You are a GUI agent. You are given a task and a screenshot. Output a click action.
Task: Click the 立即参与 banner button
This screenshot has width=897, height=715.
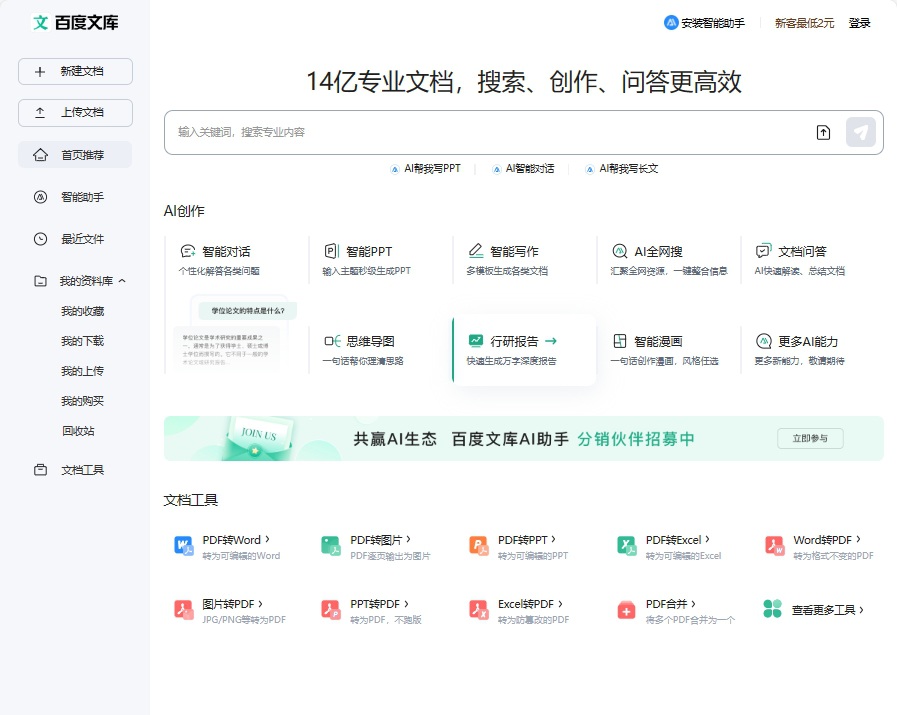810,439
